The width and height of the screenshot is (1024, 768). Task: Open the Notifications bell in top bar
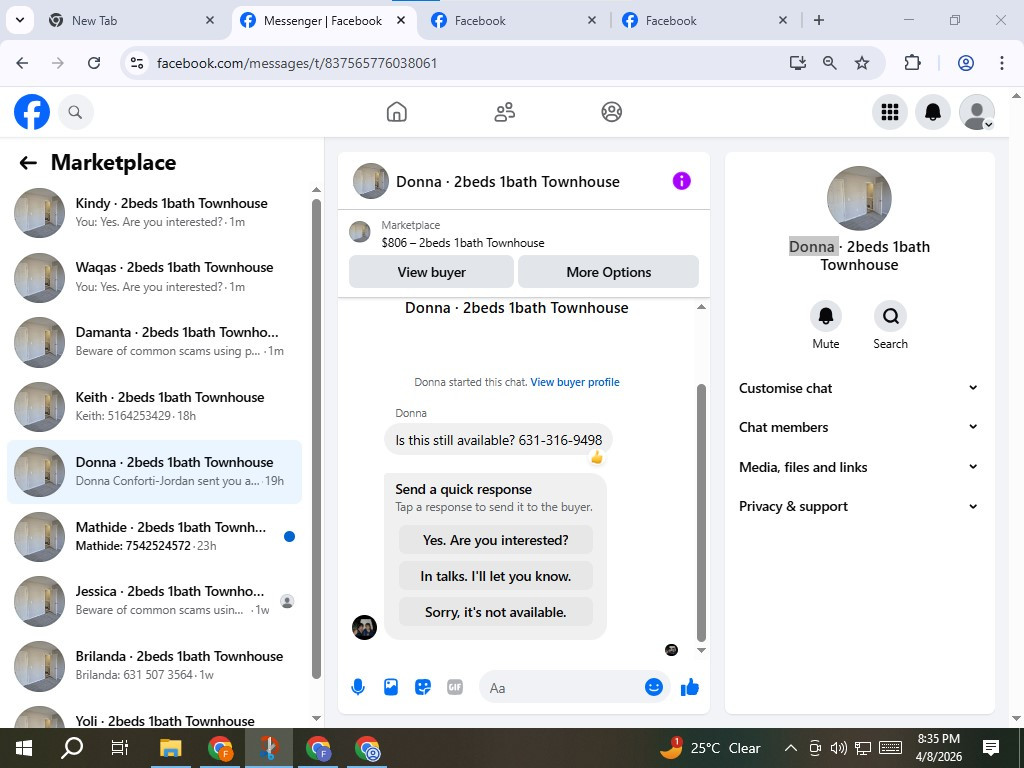(933, 112)
